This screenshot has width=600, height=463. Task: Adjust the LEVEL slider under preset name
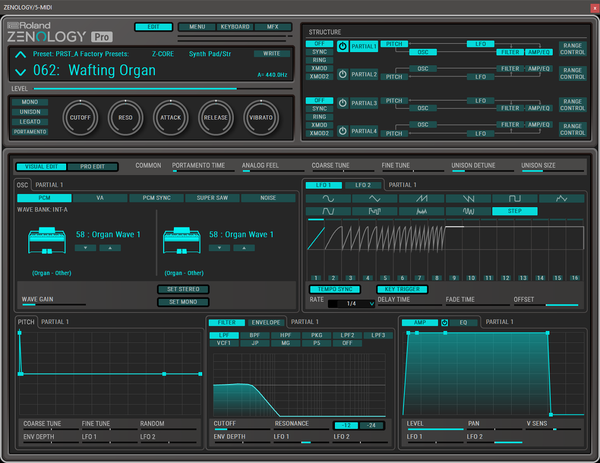pyautogui.click(x=163, y=89)
